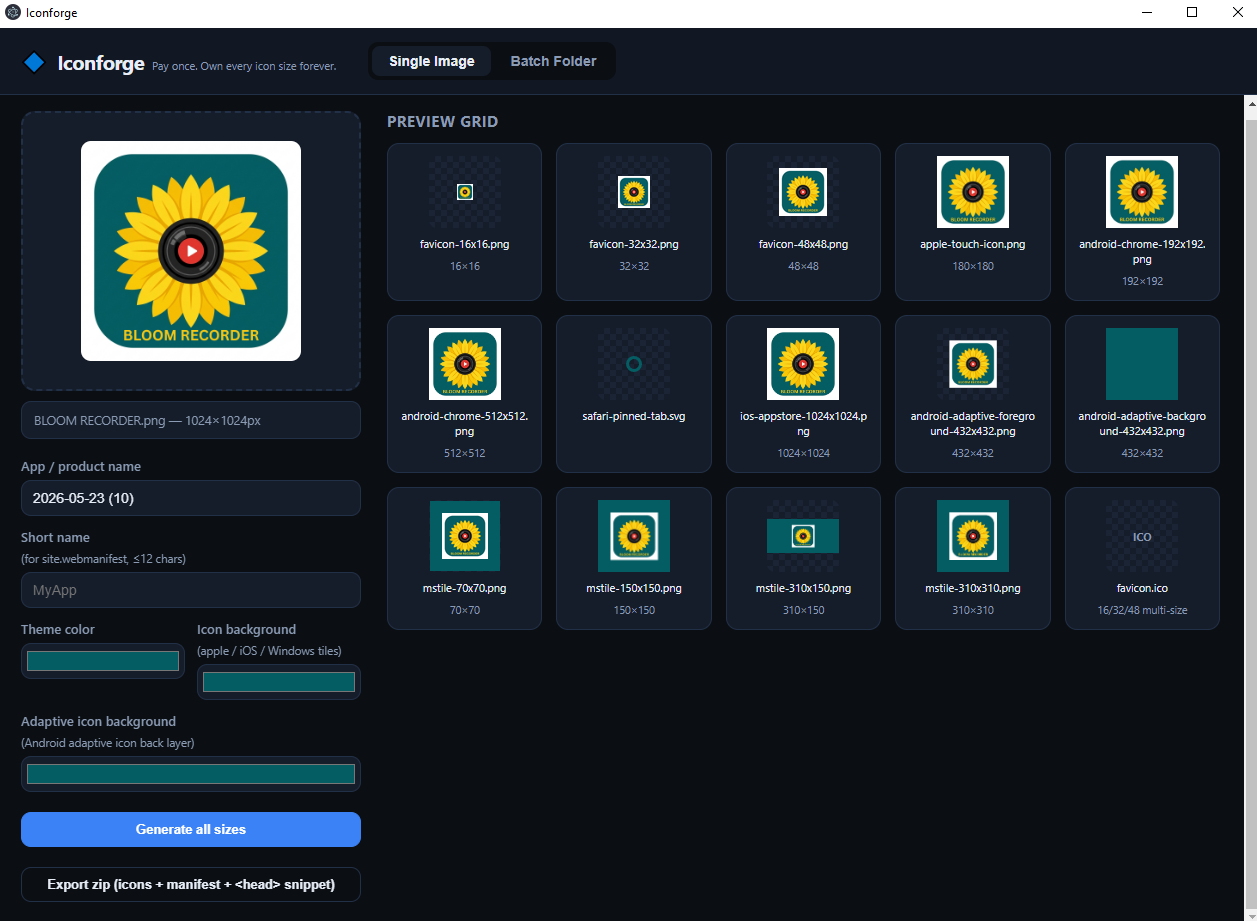Click the 1024×1024 size label
1257x921 pixels.
(x=803, y=453)
